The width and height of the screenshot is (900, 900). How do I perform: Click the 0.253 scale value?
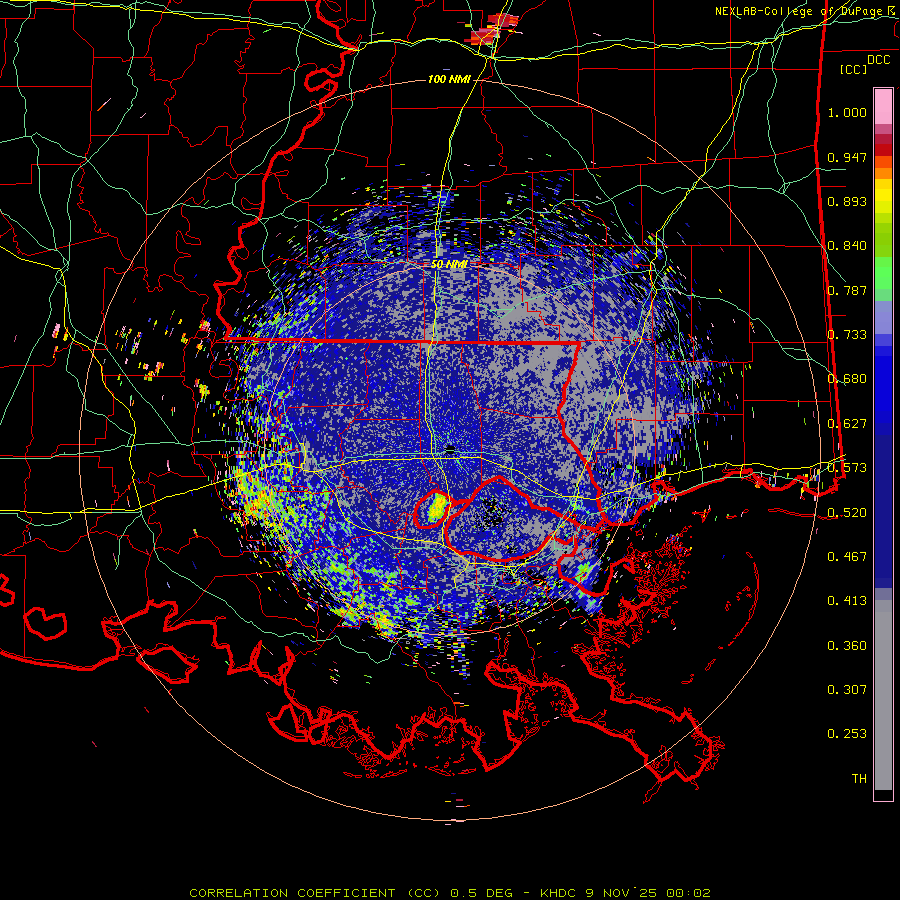point(847,734)
